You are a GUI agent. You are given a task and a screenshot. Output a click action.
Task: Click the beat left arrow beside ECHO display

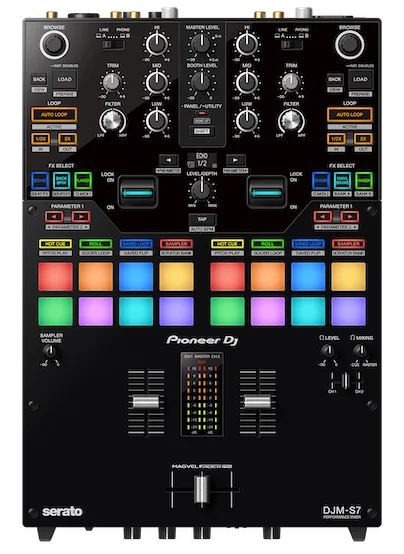pos(169,160)
